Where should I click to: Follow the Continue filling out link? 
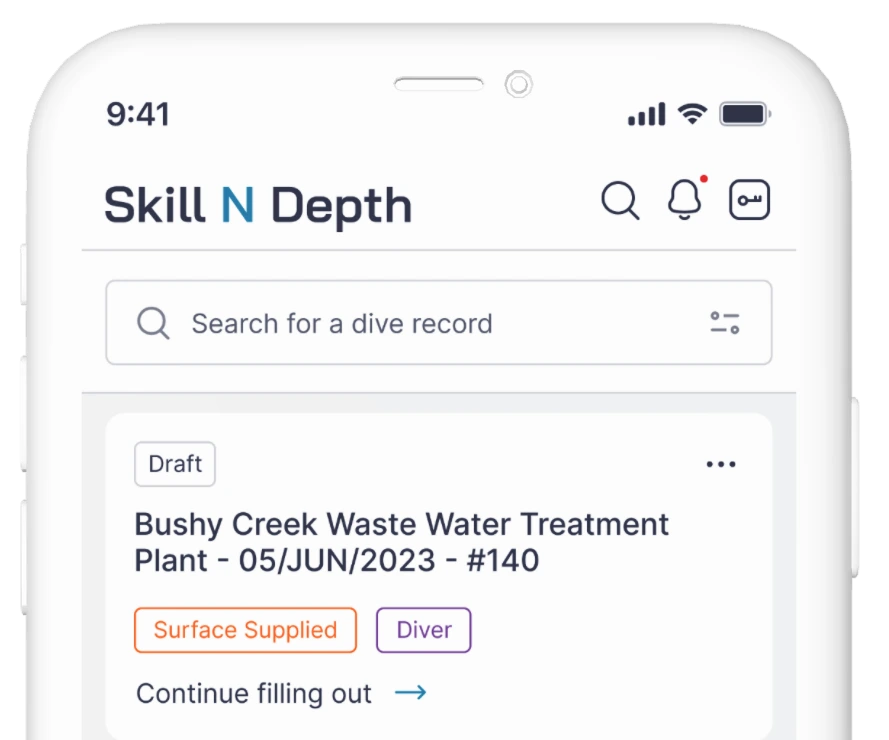click(x=253, y=693)
